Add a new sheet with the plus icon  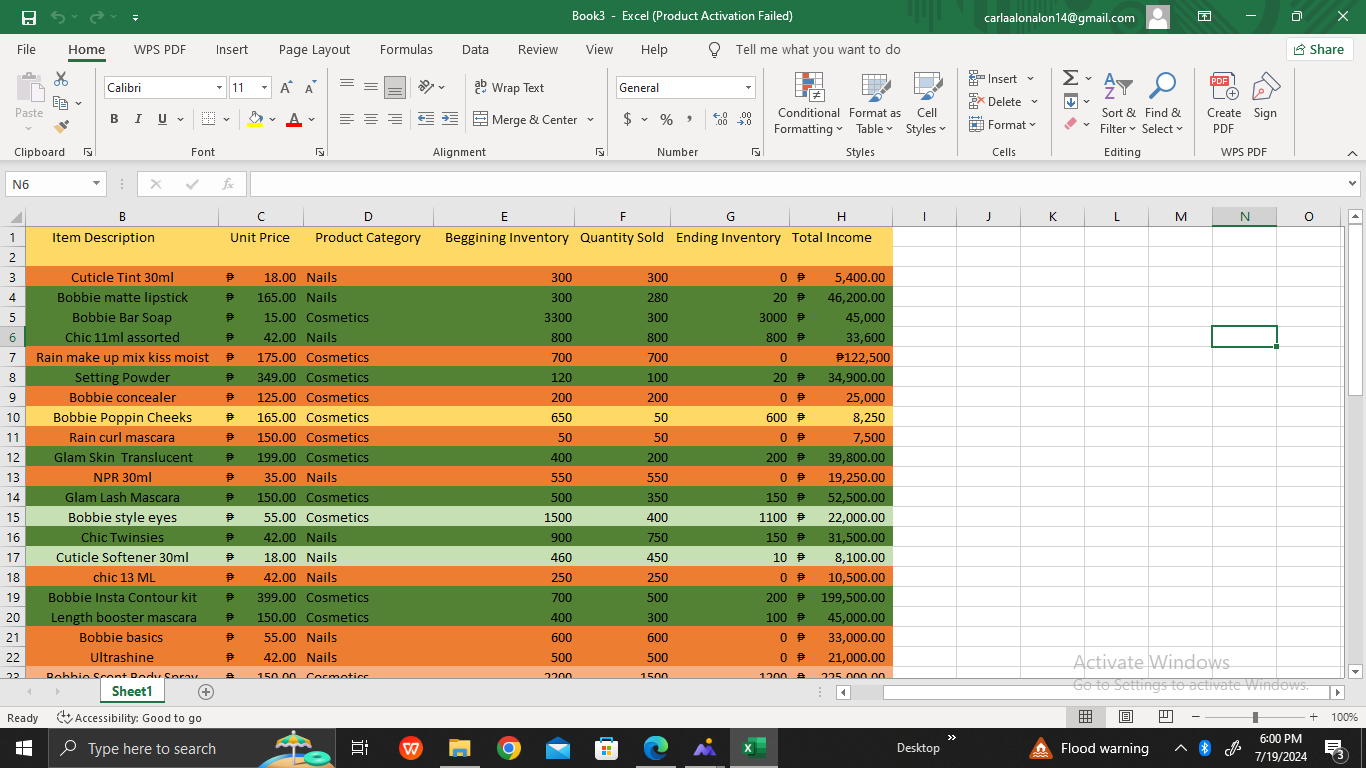point(206,692)
